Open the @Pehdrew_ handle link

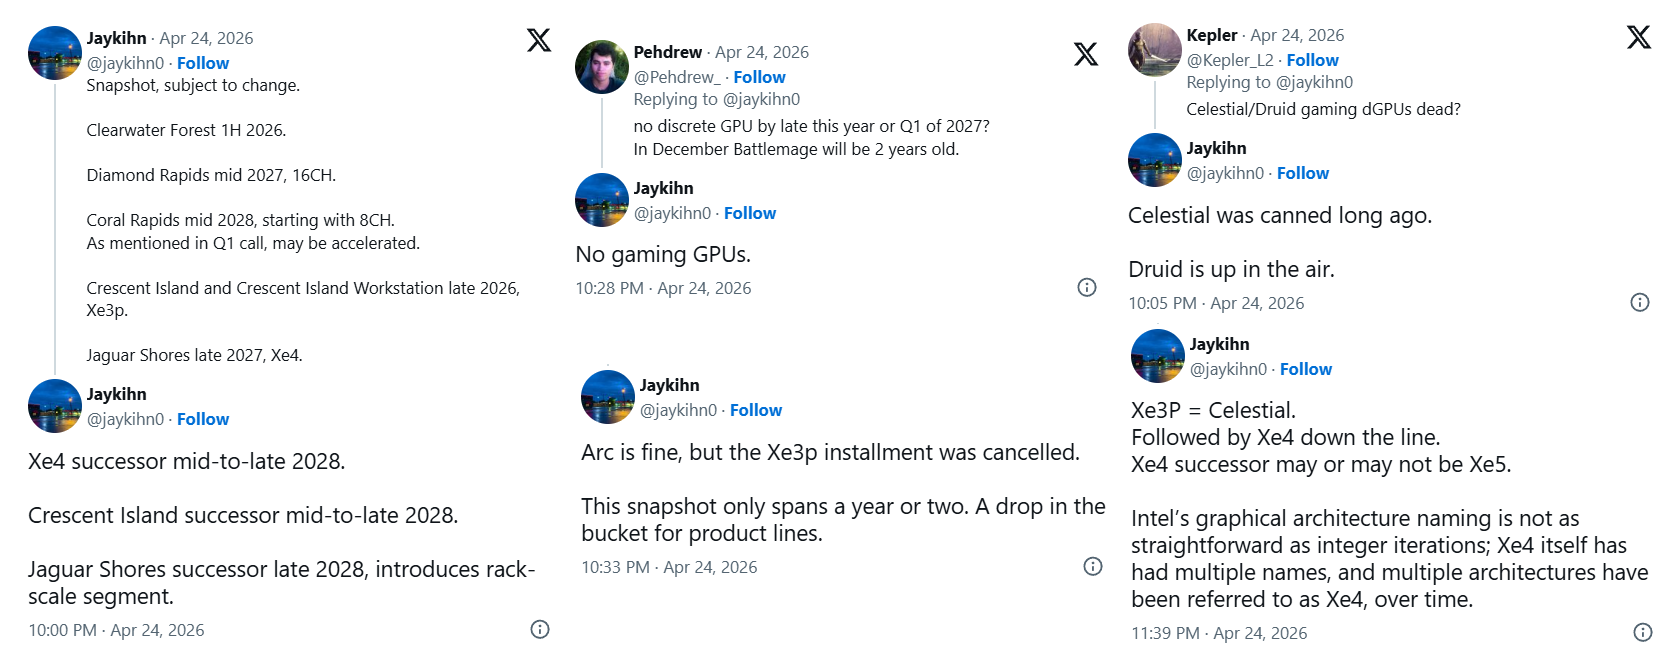pos(676,77)
